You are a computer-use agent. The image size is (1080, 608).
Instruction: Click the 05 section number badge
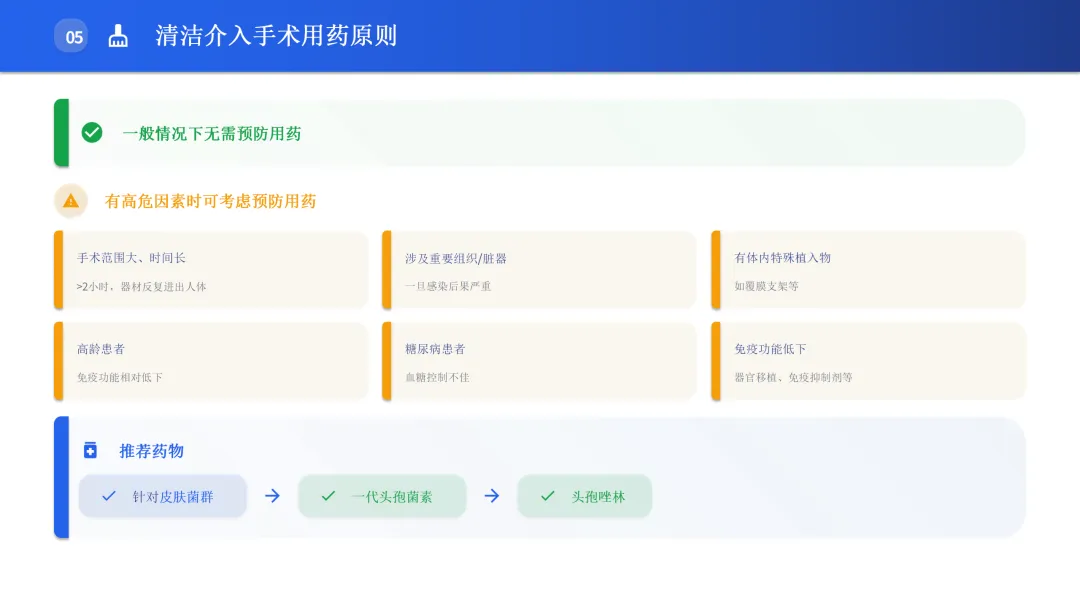(71, 36)
